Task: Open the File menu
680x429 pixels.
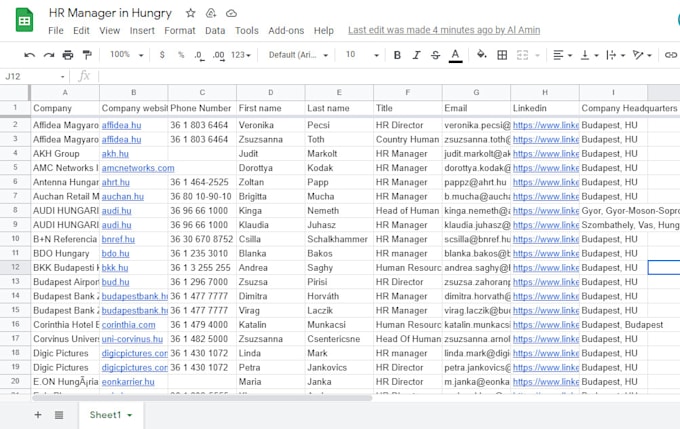Action: point(56,30)
